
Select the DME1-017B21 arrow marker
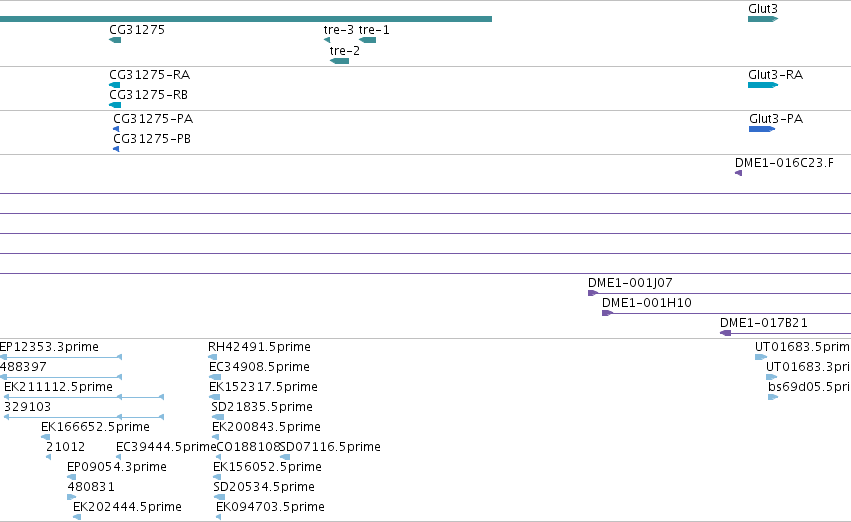725,333
